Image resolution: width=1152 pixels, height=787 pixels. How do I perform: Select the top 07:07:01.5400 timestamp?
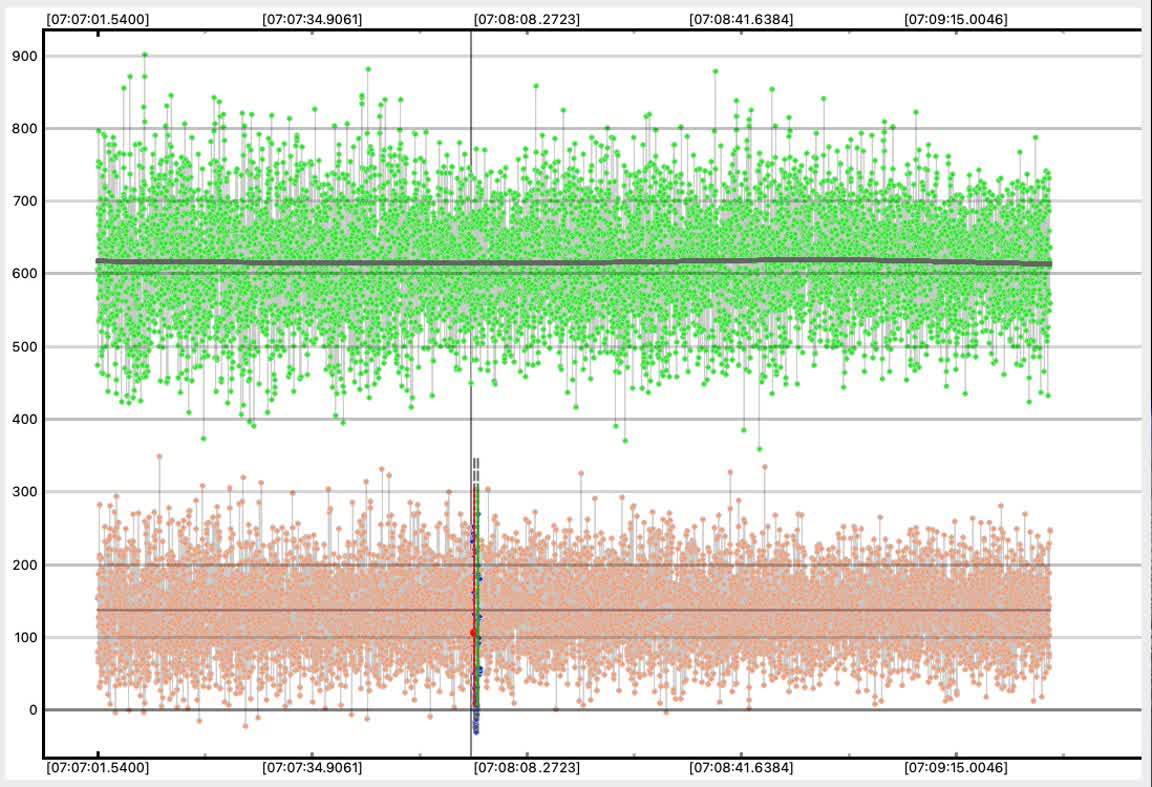point(98,18)
